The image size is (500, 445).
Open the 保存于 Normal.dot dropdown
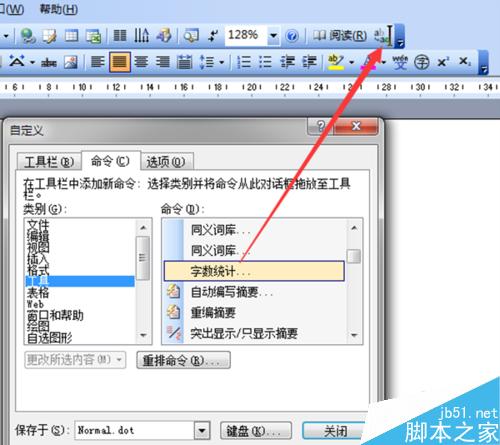[x=202, y=430]
